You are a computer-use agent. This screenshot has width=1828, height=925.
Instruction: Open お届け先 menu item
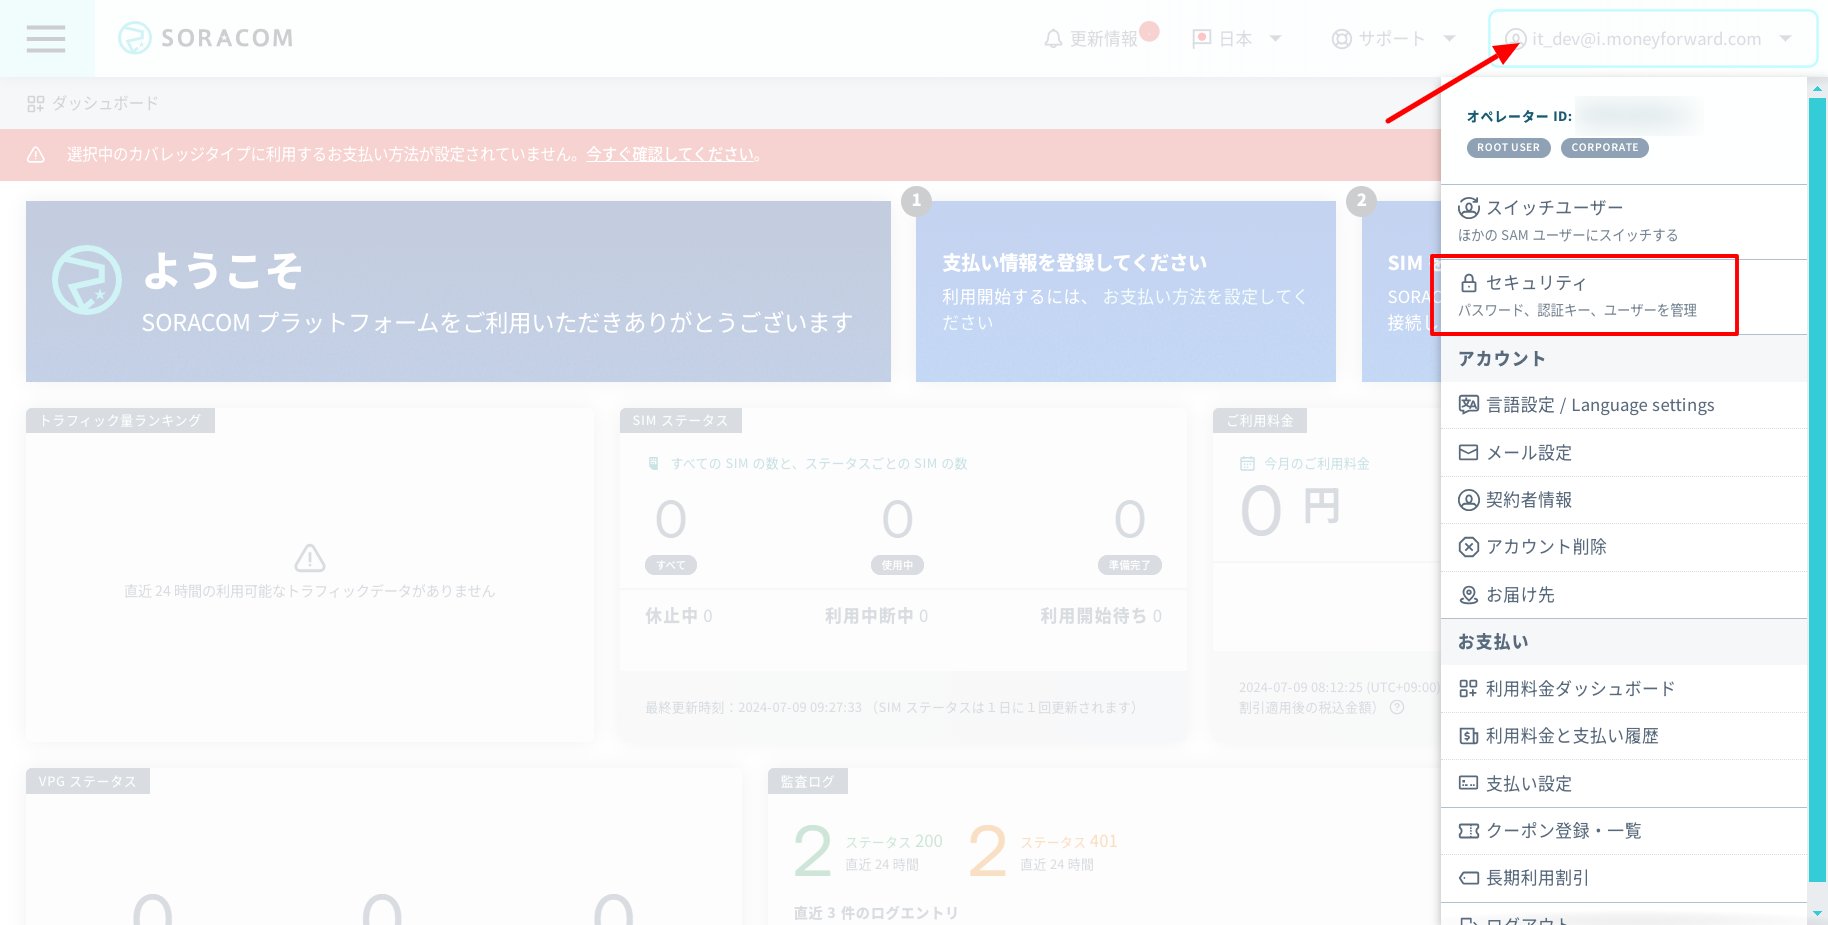1624,595
